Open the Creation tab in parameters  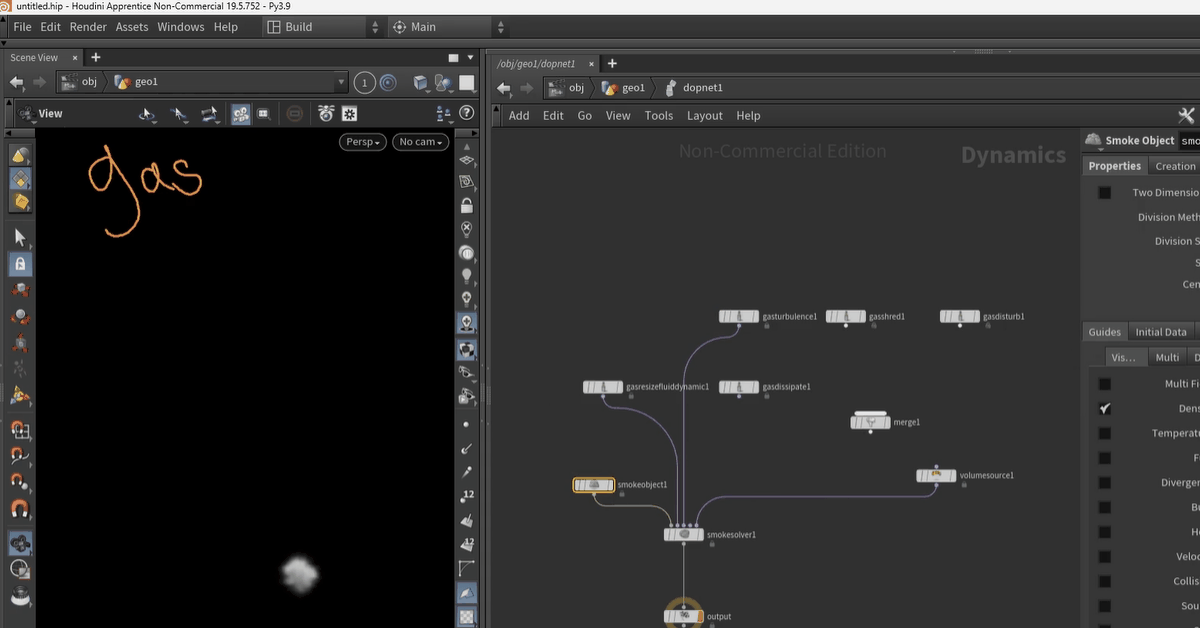[1174, 166]
